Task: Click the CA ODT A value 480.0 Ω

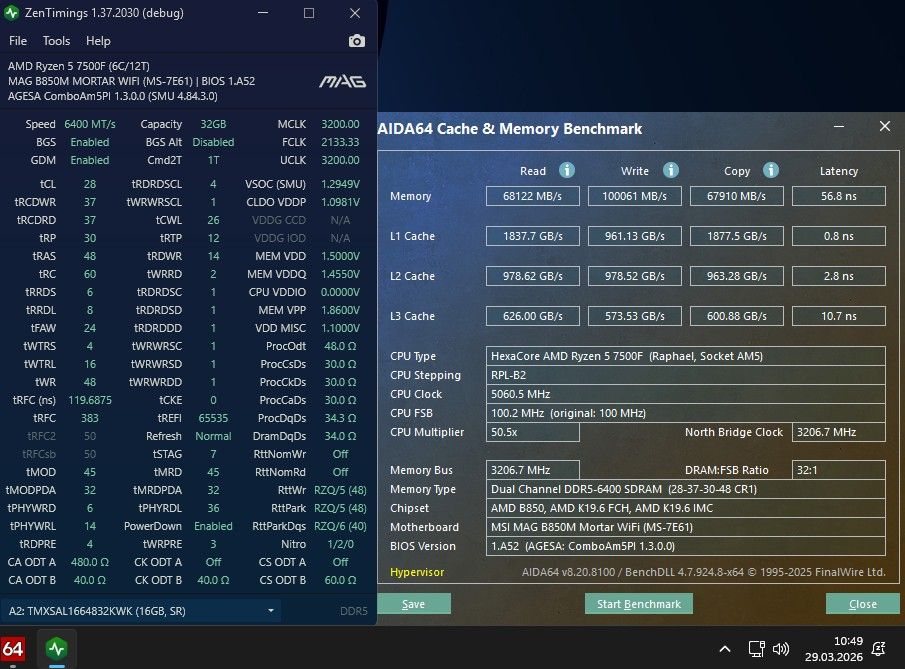Action: (x=89, y=562)
